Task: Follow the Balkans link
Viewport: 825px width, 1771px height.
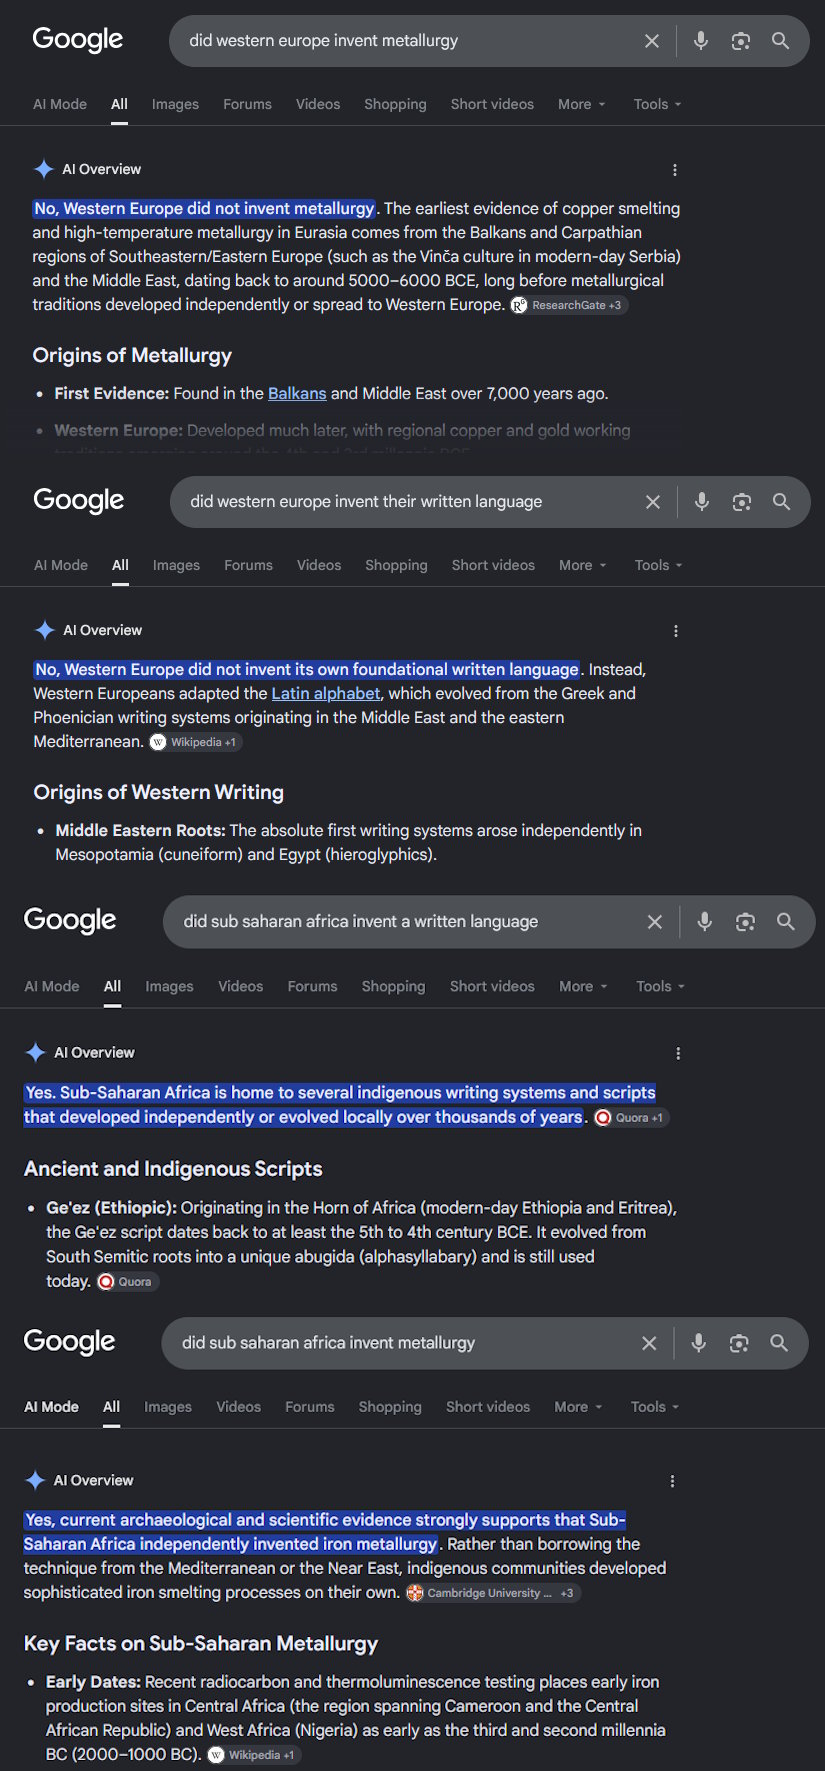Action: [x=297, y=394]
